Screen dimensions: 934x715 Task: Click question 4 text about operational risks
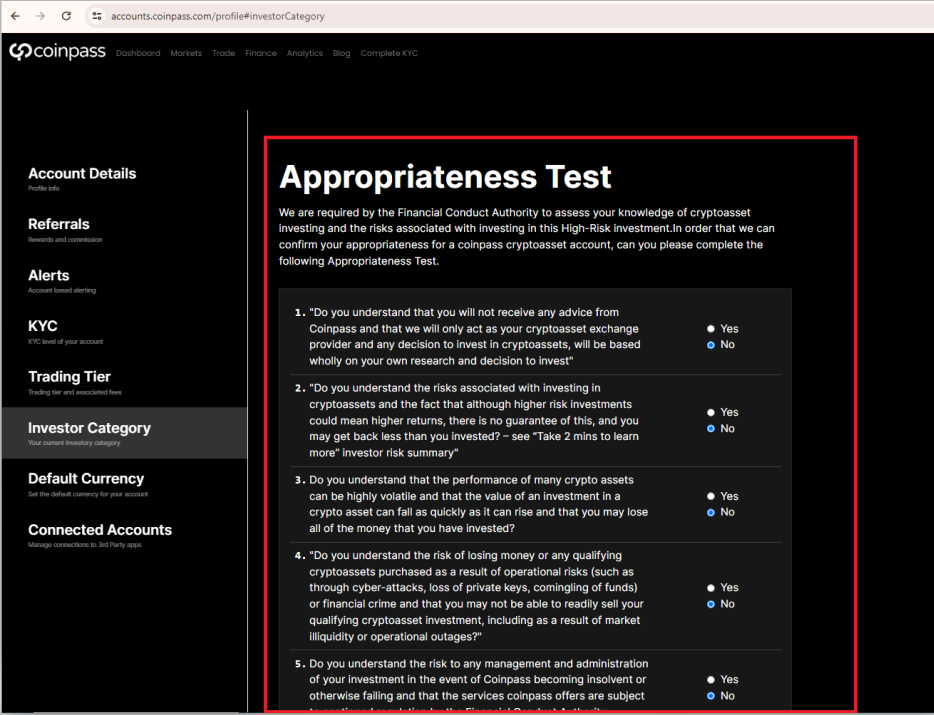click(x=476, y=596)
